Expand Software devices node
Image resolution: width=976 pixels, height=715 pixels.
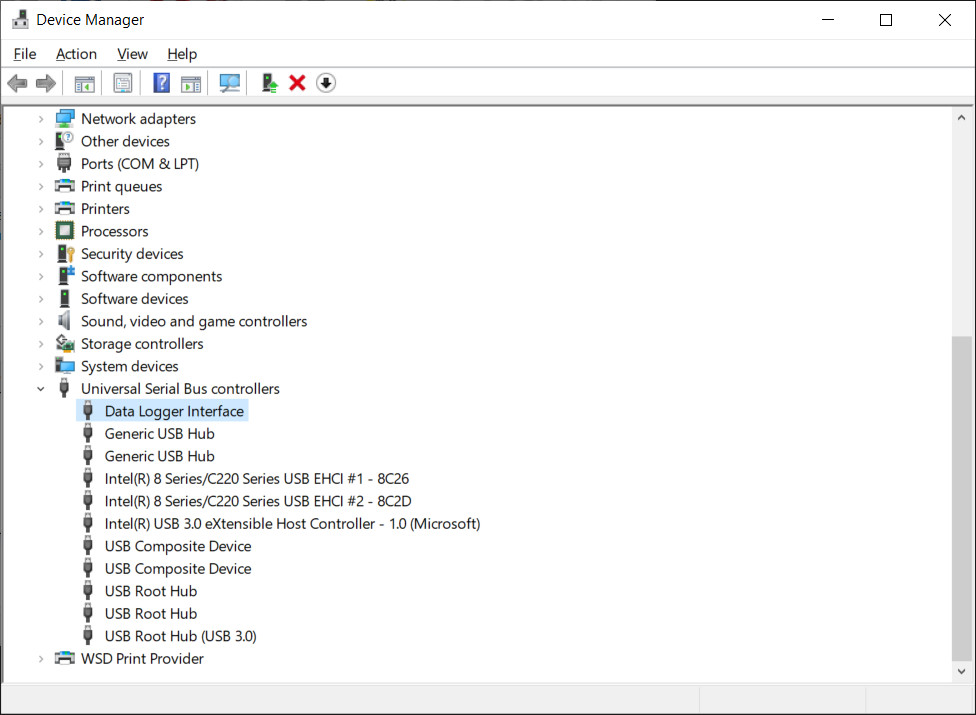[x=41, y=299]
